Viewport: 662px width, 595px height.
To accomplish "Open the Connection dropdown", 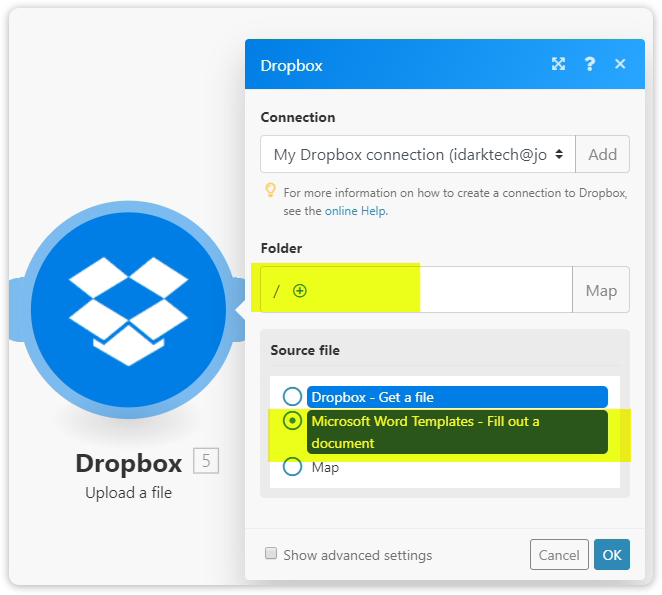I will click(x=418, y=154).
